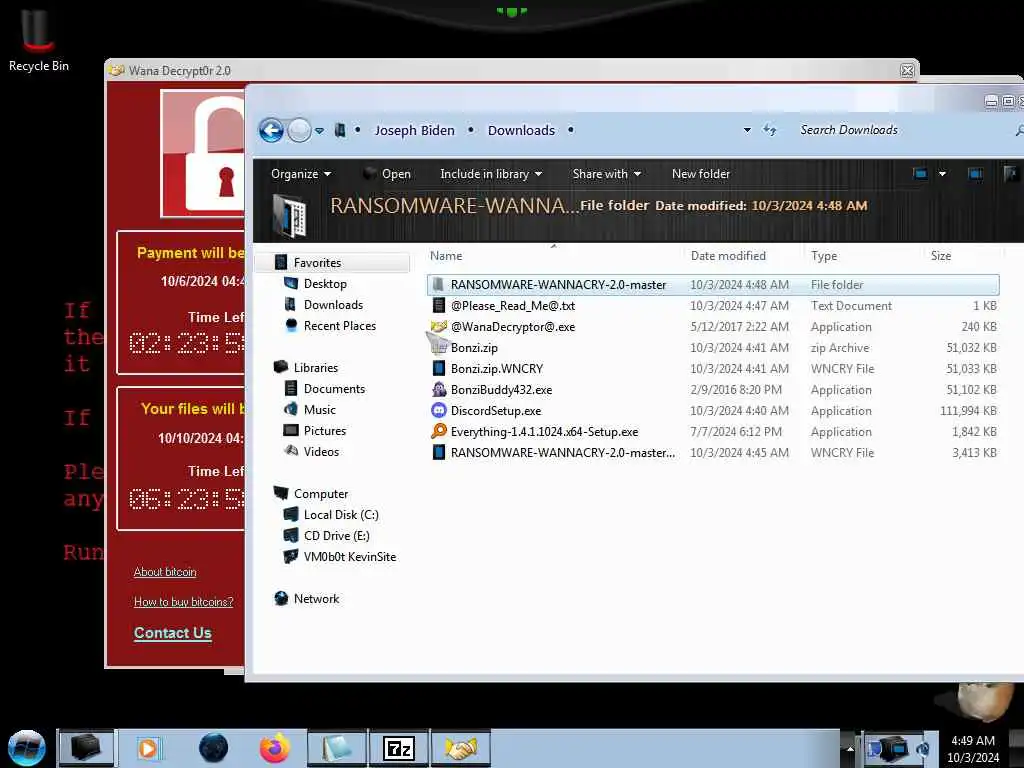Click About bitcoin link in Wana Decrypt0r
Image resolution: width=1024 pixels, height=768 pixels.
[x=165, y=572]
